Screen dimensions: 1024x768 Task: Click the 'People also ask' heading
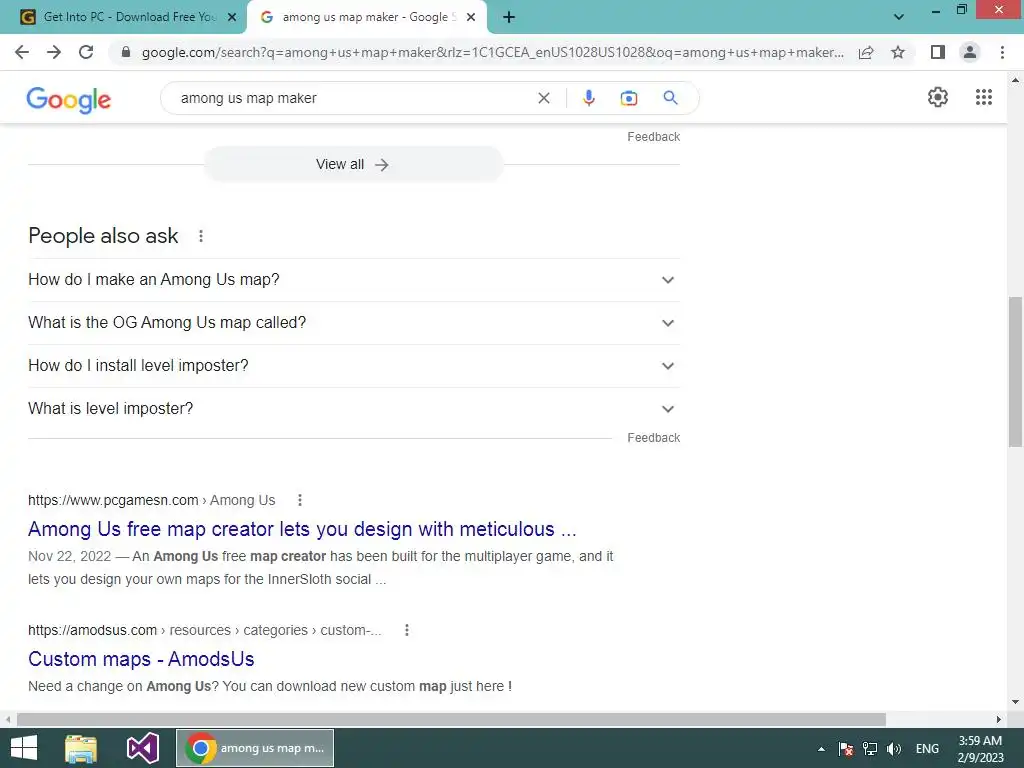(103, 236)
